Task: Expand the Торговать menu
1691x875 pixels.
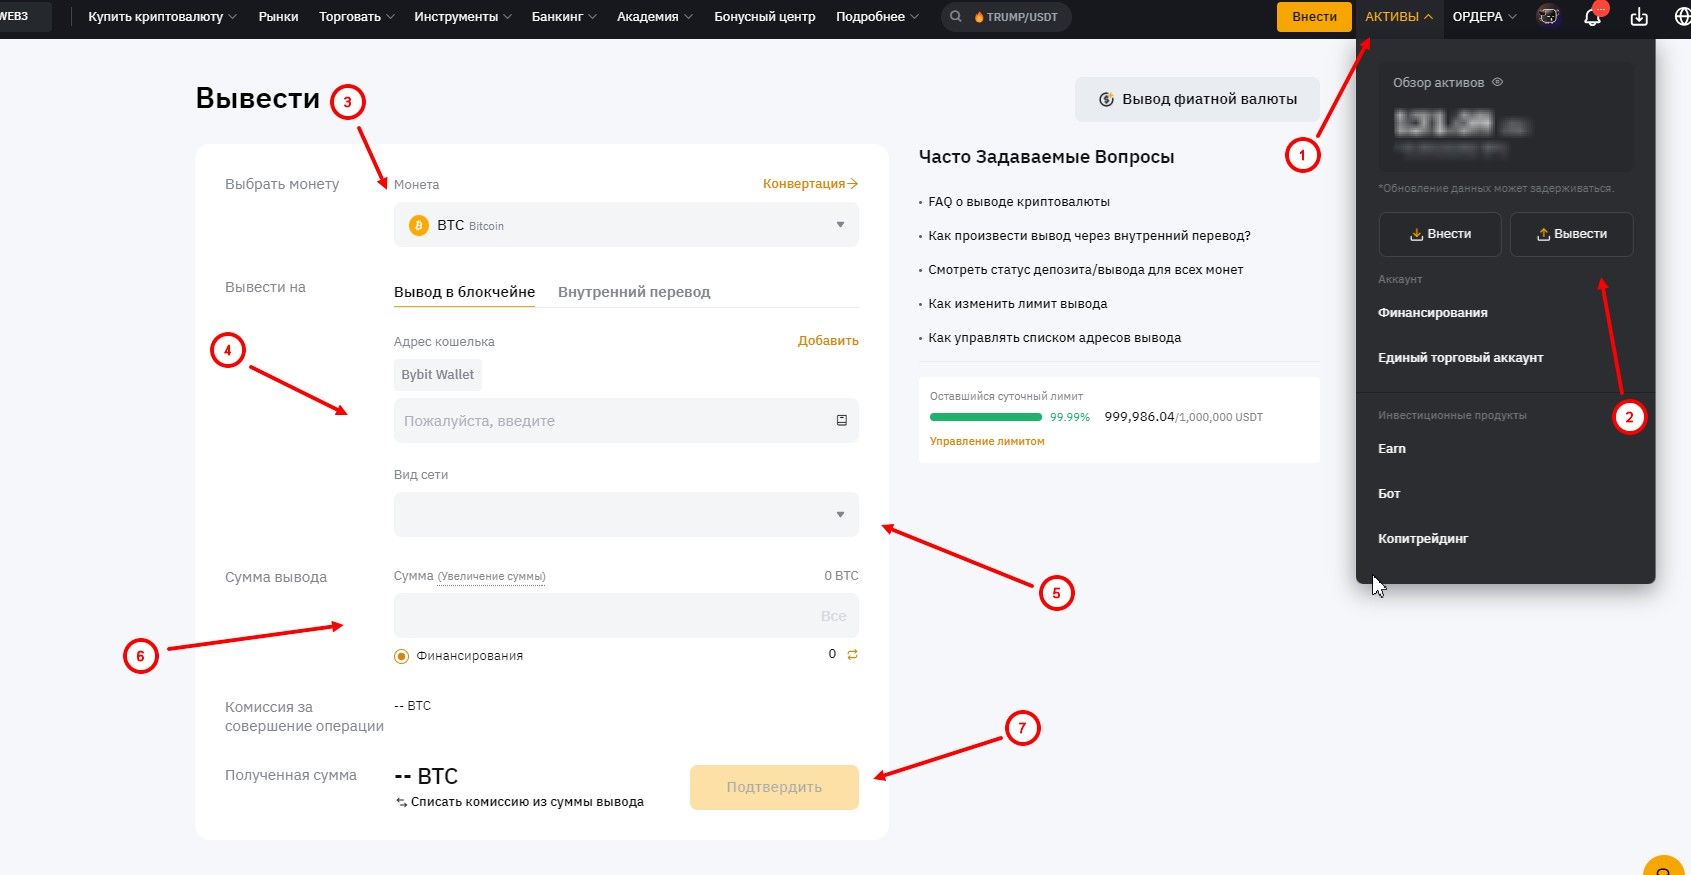Action: [x=356, y=17]
